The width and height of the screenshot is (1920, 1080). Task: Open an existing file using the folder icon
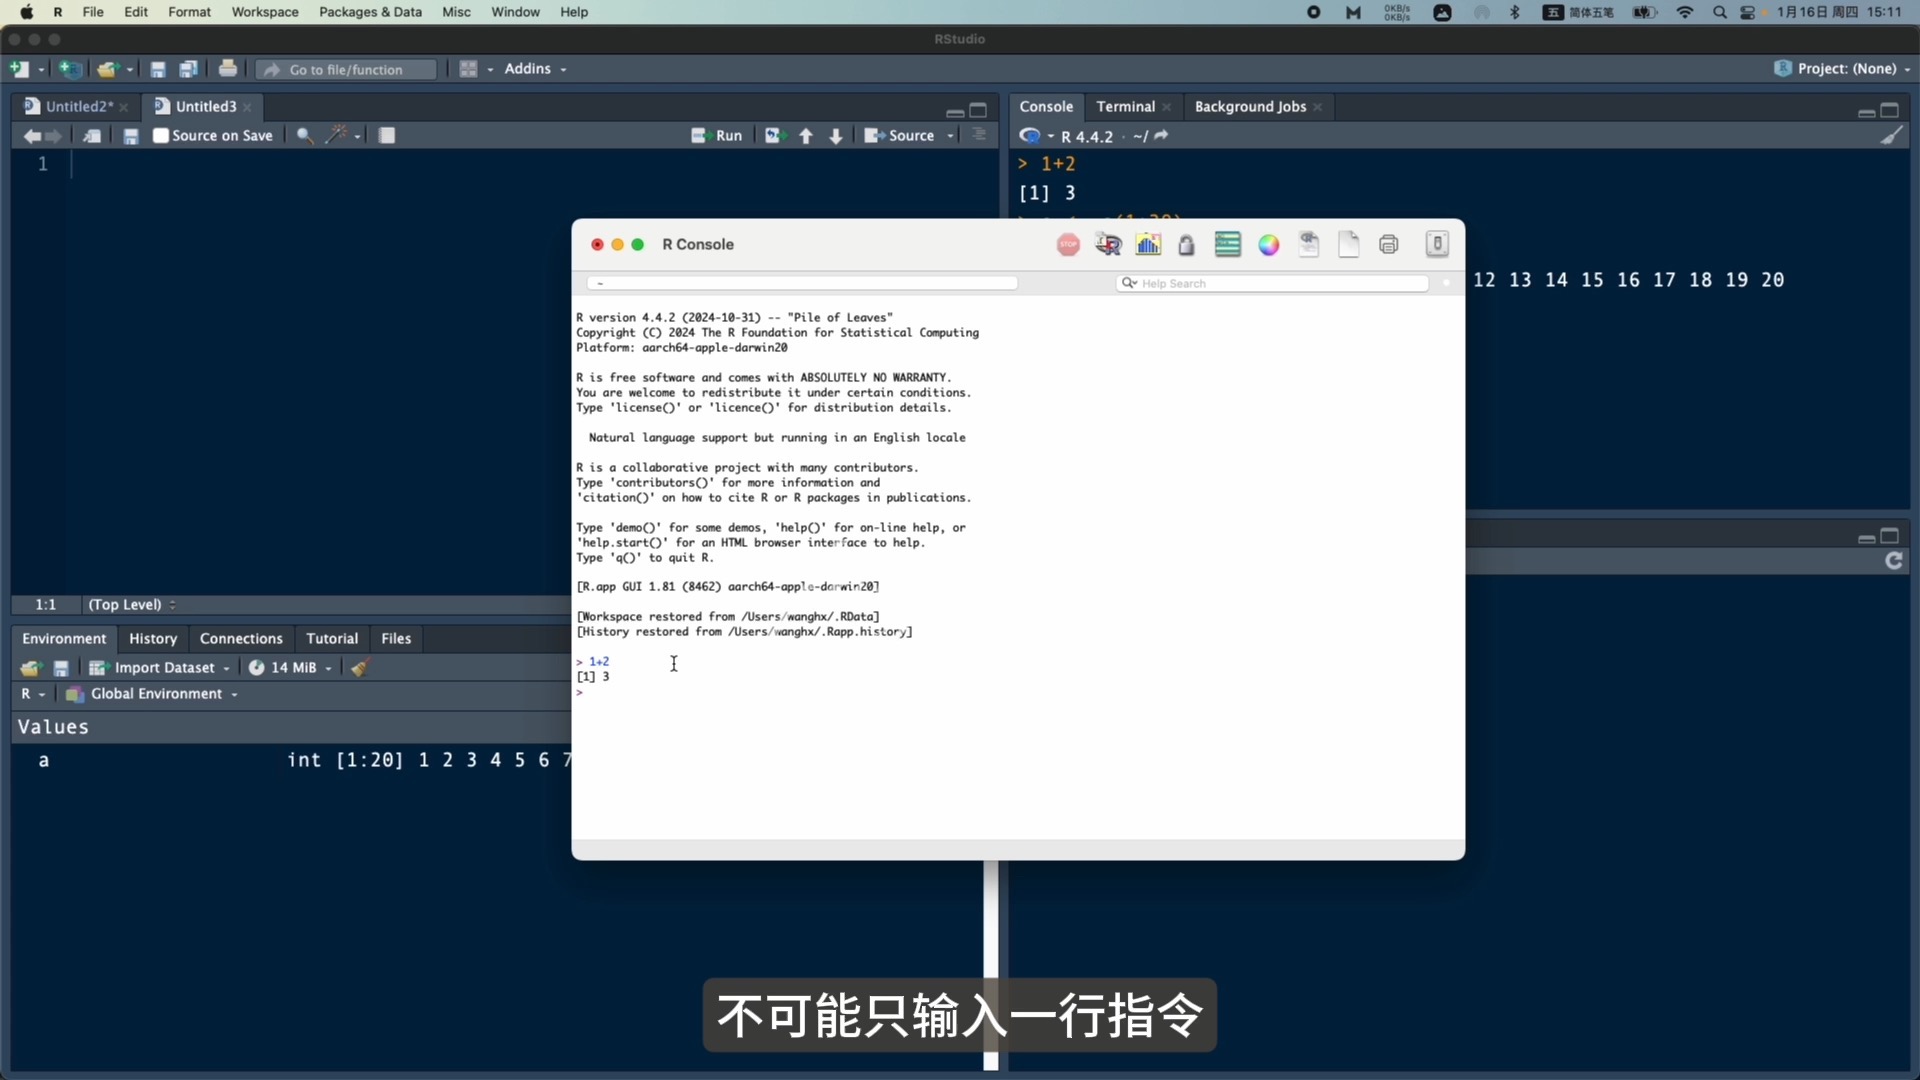108,69
